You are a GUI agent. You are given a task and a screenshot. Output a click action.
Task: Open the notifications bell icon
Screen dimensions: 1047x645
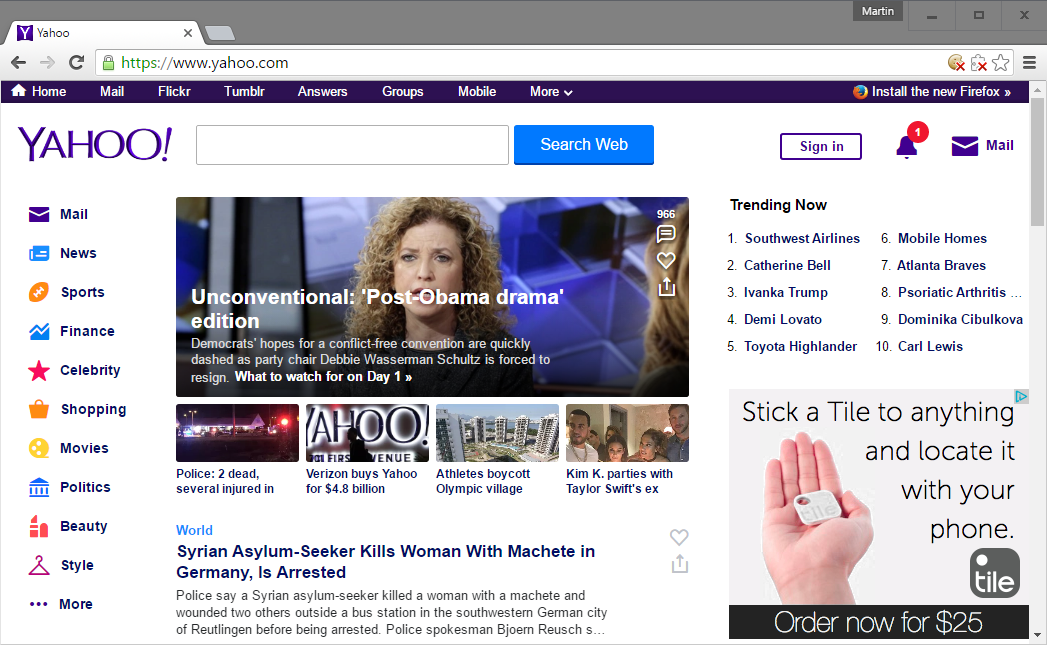pyautogui.click(x=906, y=146)
